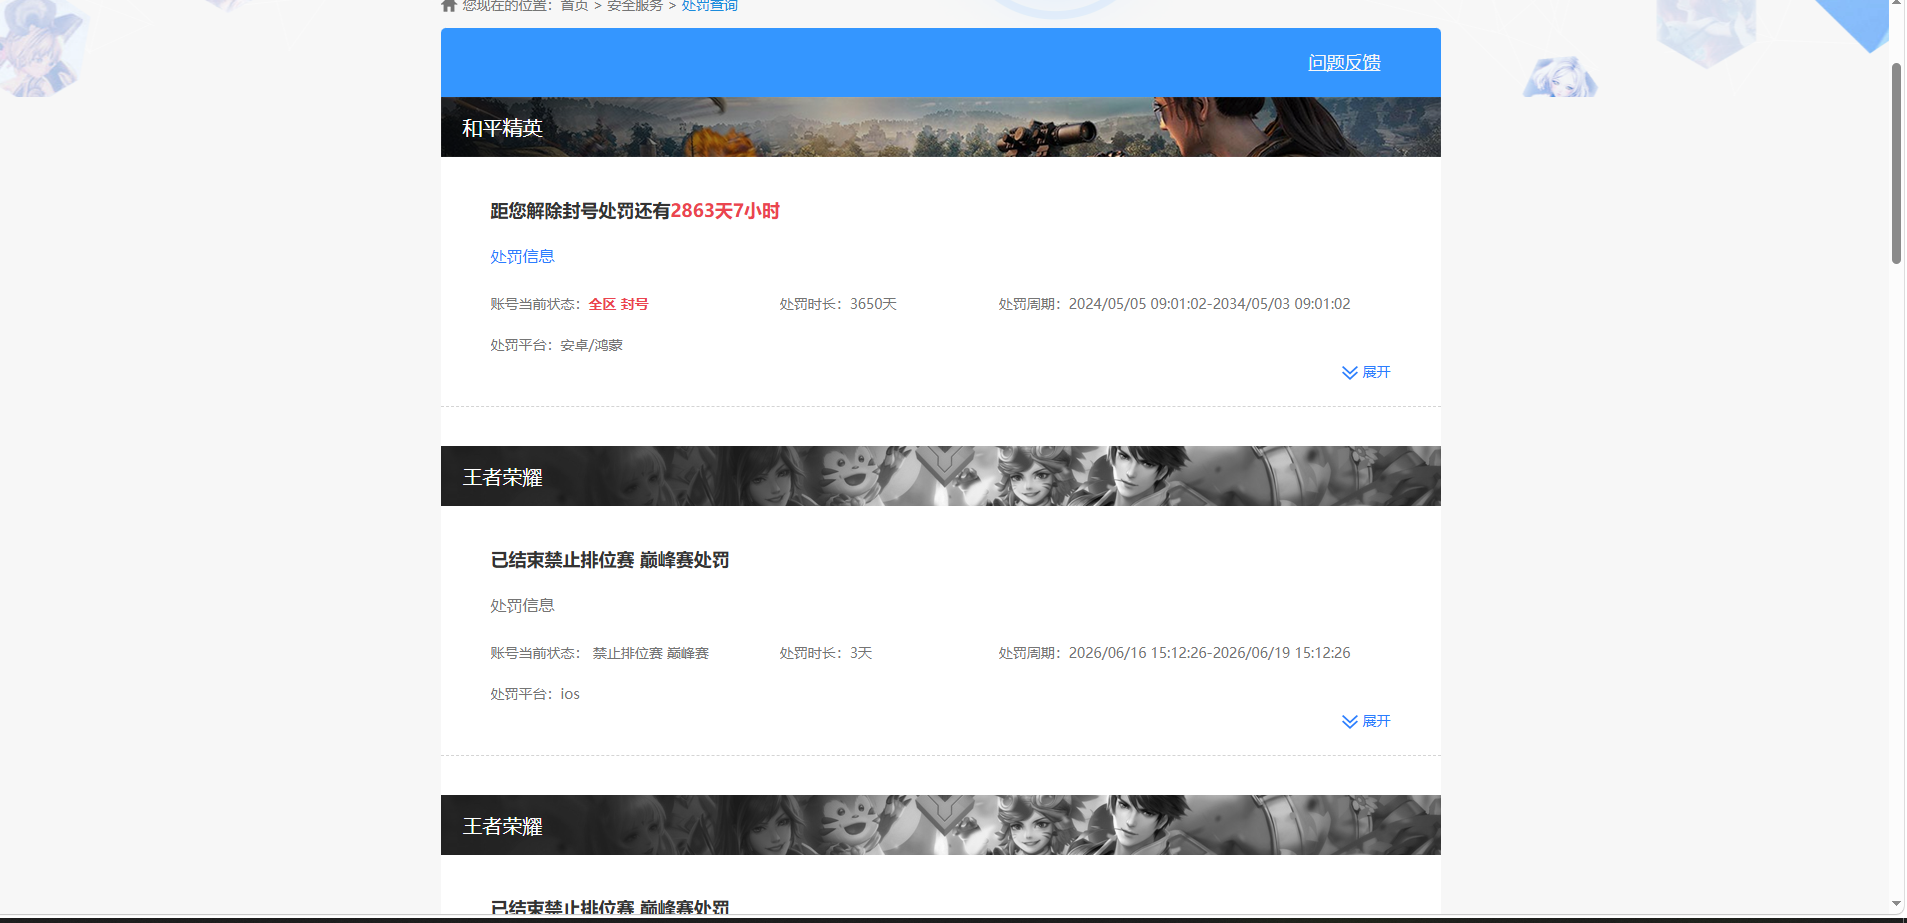Image resolution: width=1907 pixels, height=923 pixels.
Task: Select 处罚查询 breadcrumb link
Action: pyautogui.click(x=710, y=5)
